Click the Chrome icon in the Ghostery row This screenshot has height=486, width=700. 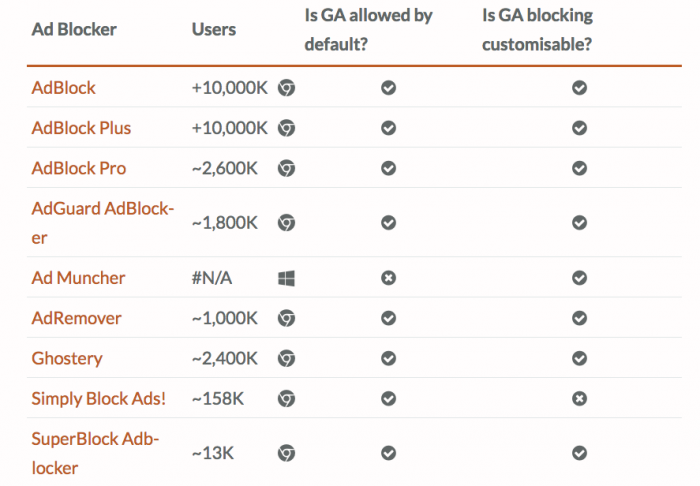coord(286,358)
